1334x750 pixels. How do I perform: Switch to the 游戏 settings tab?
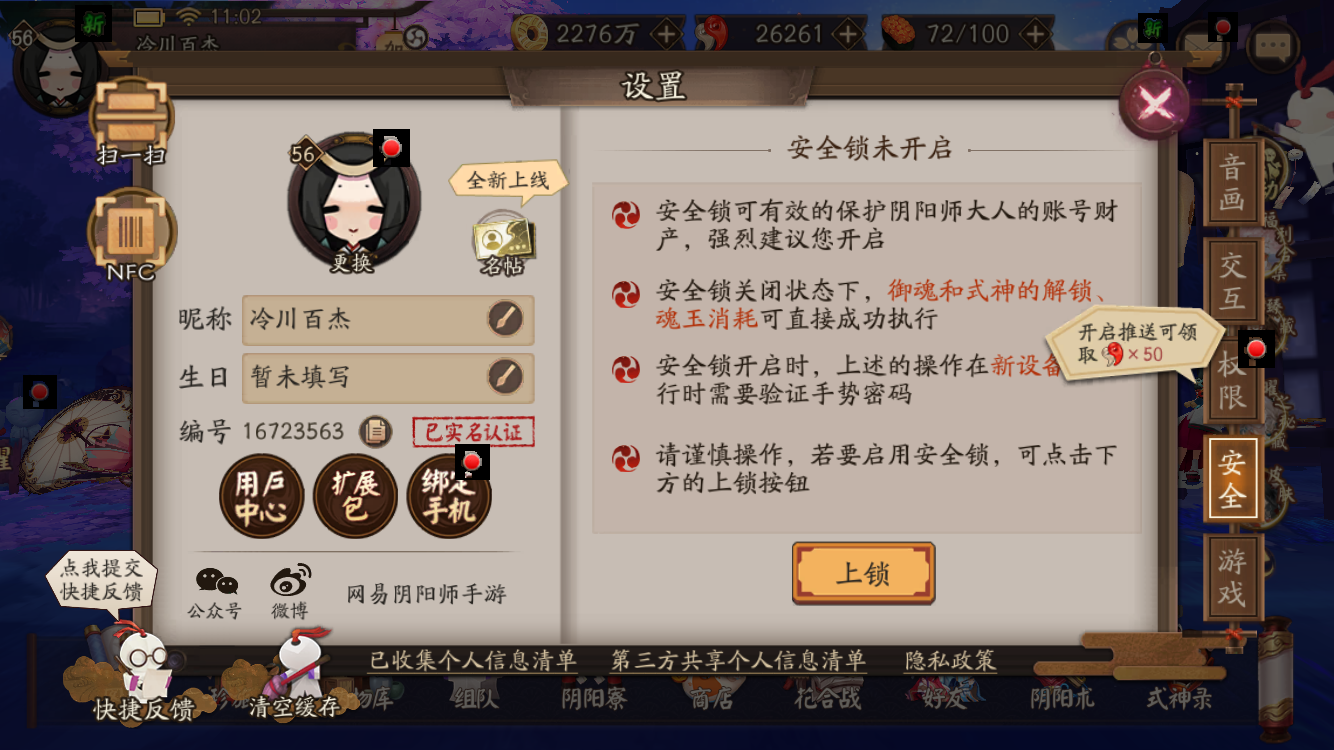click(1232, 578)
